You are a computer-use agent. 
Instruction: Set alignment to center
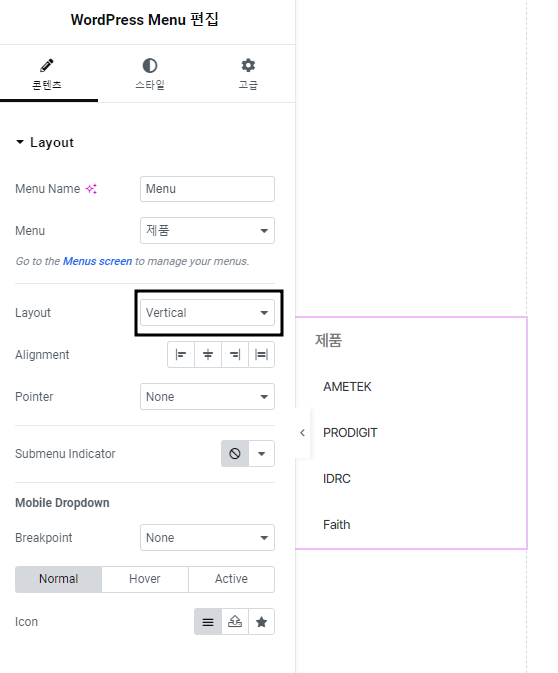tap(208, 355)
